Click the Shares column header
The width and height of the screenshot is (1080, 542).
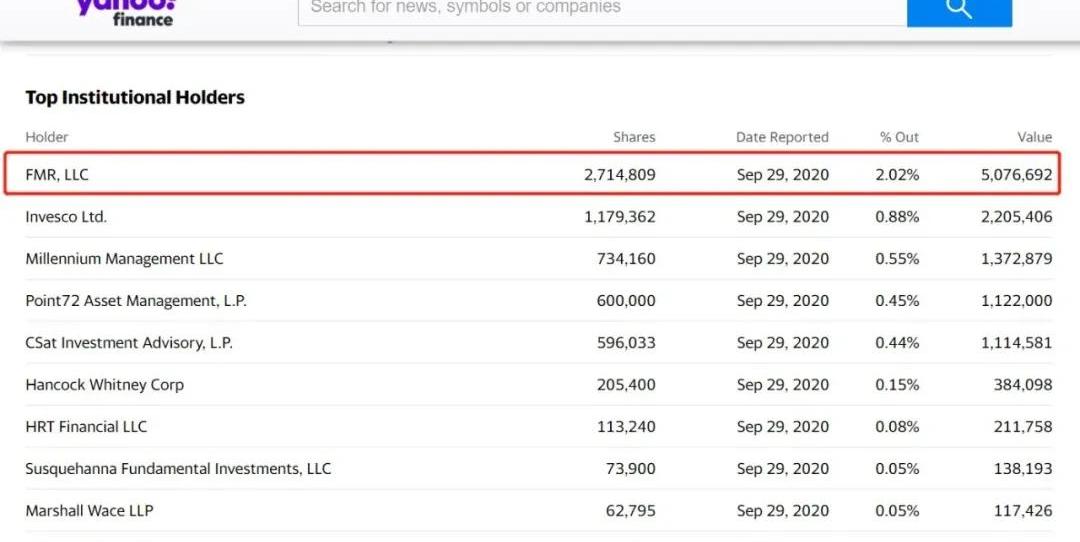click(x=634, y=137)
